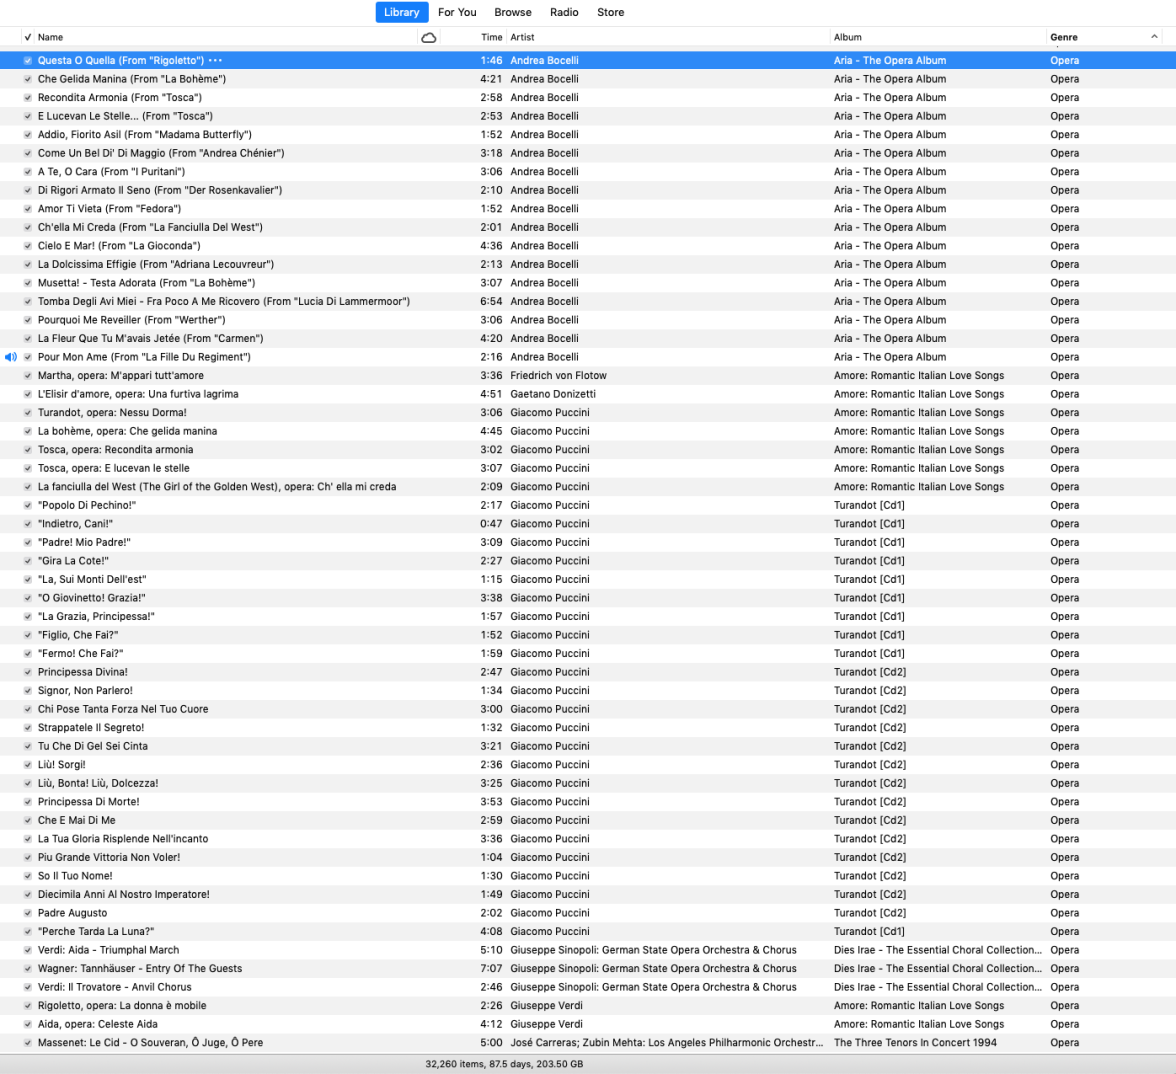Deselect the checkbox for "Principessa Divina!"

(27, 672)
